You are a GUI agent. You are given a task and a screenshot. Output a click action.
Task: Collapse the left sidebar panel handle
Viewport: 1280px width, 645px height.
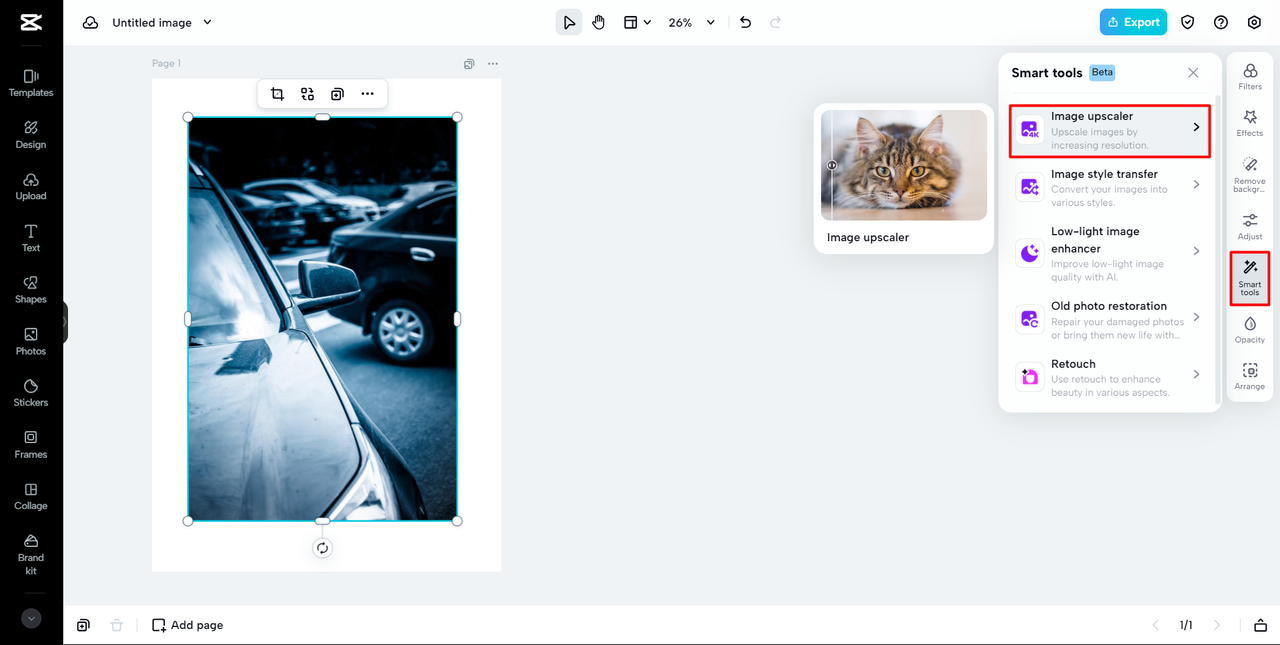(65, 322)
